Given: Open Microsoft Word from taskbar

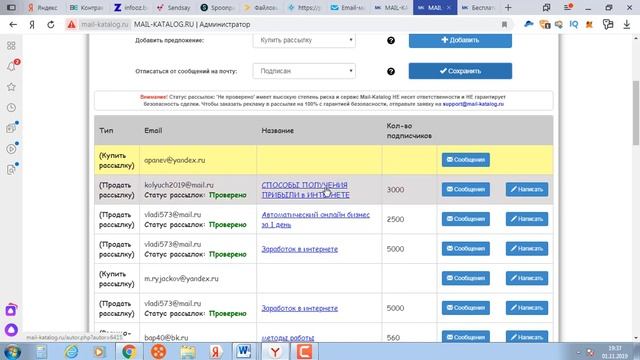Looking at the screenshot, I should 244,351.
